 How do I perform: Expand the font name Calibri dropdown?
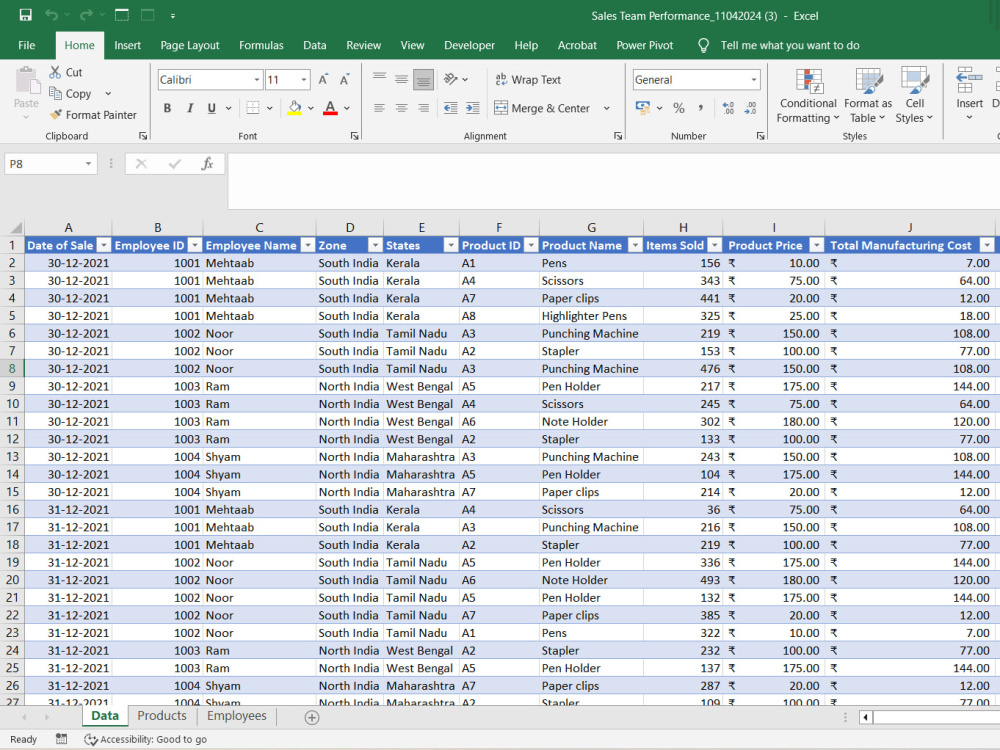coord(256,80)
